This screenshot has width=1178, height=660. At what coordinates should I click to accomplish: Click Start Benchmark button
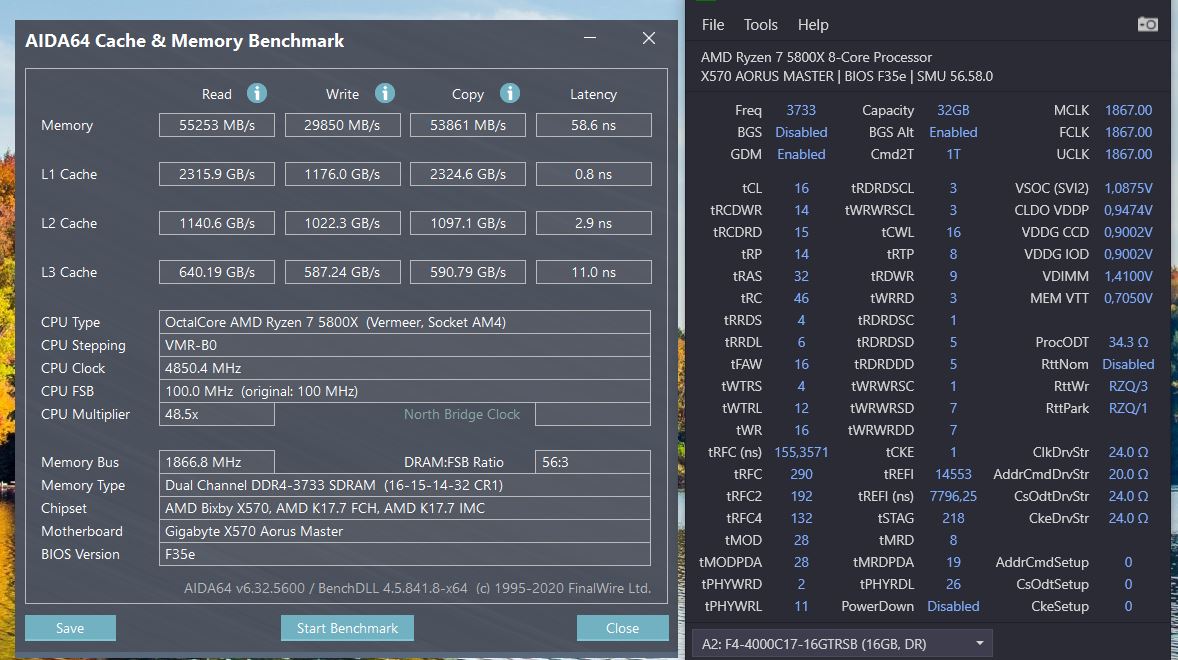(x=347, y=628)
